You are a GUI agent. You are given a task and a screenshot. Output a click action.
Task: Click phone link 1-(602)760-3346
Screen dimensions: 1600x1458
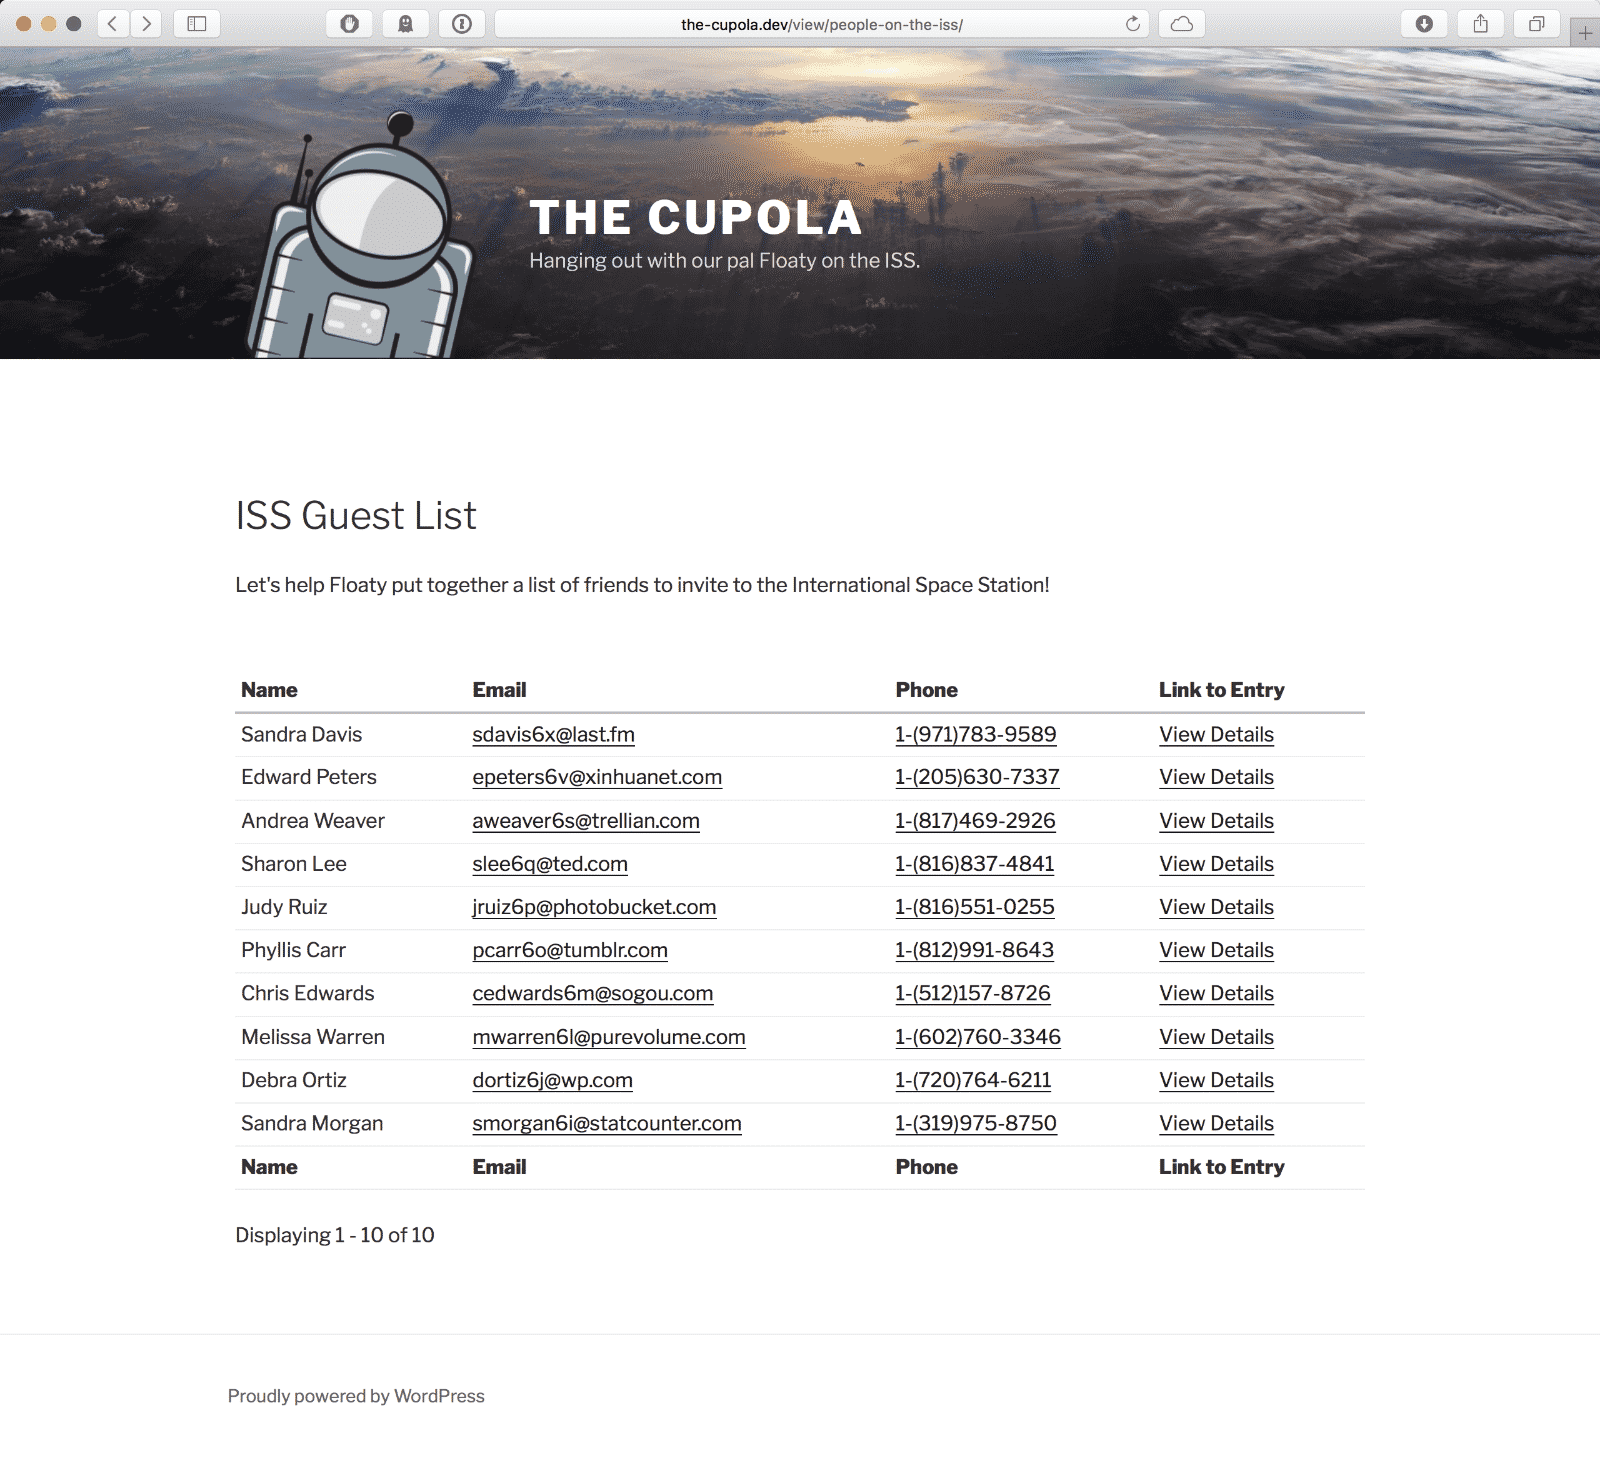[x=978, y=1037]
